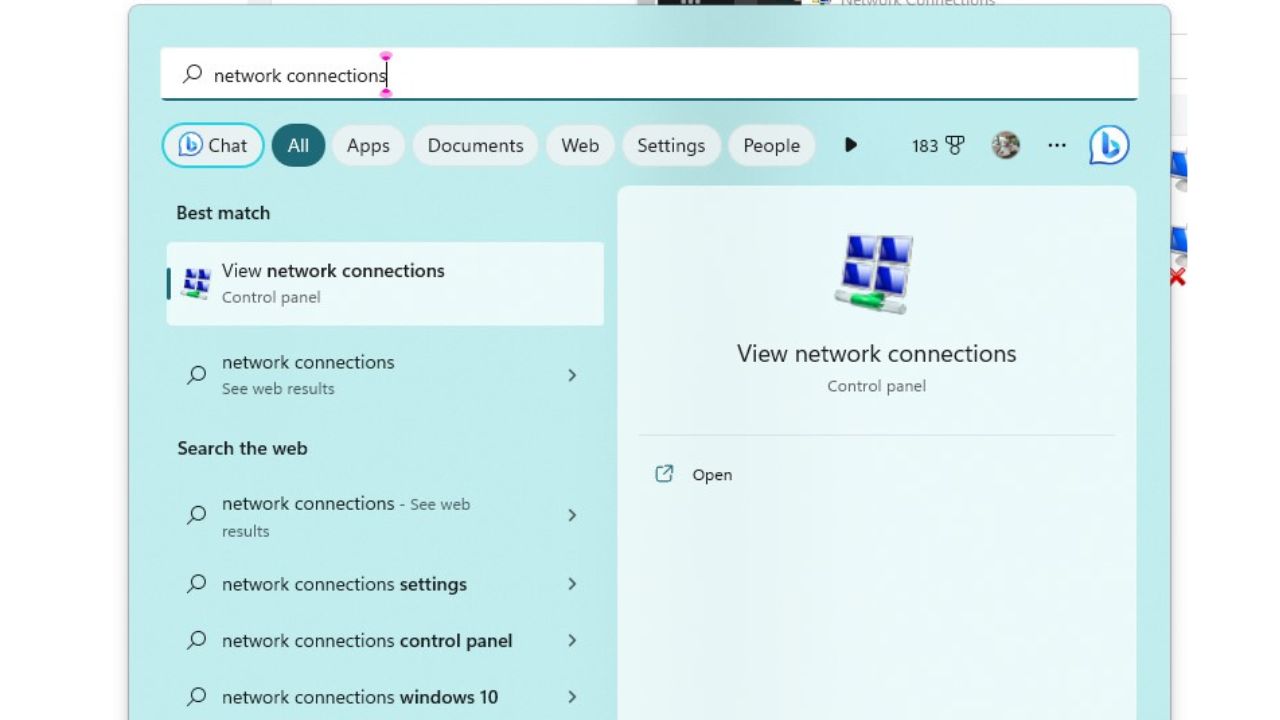The image size is (1280, 720).
Task: Switch to the Apps filter
Action: [368, 145]
